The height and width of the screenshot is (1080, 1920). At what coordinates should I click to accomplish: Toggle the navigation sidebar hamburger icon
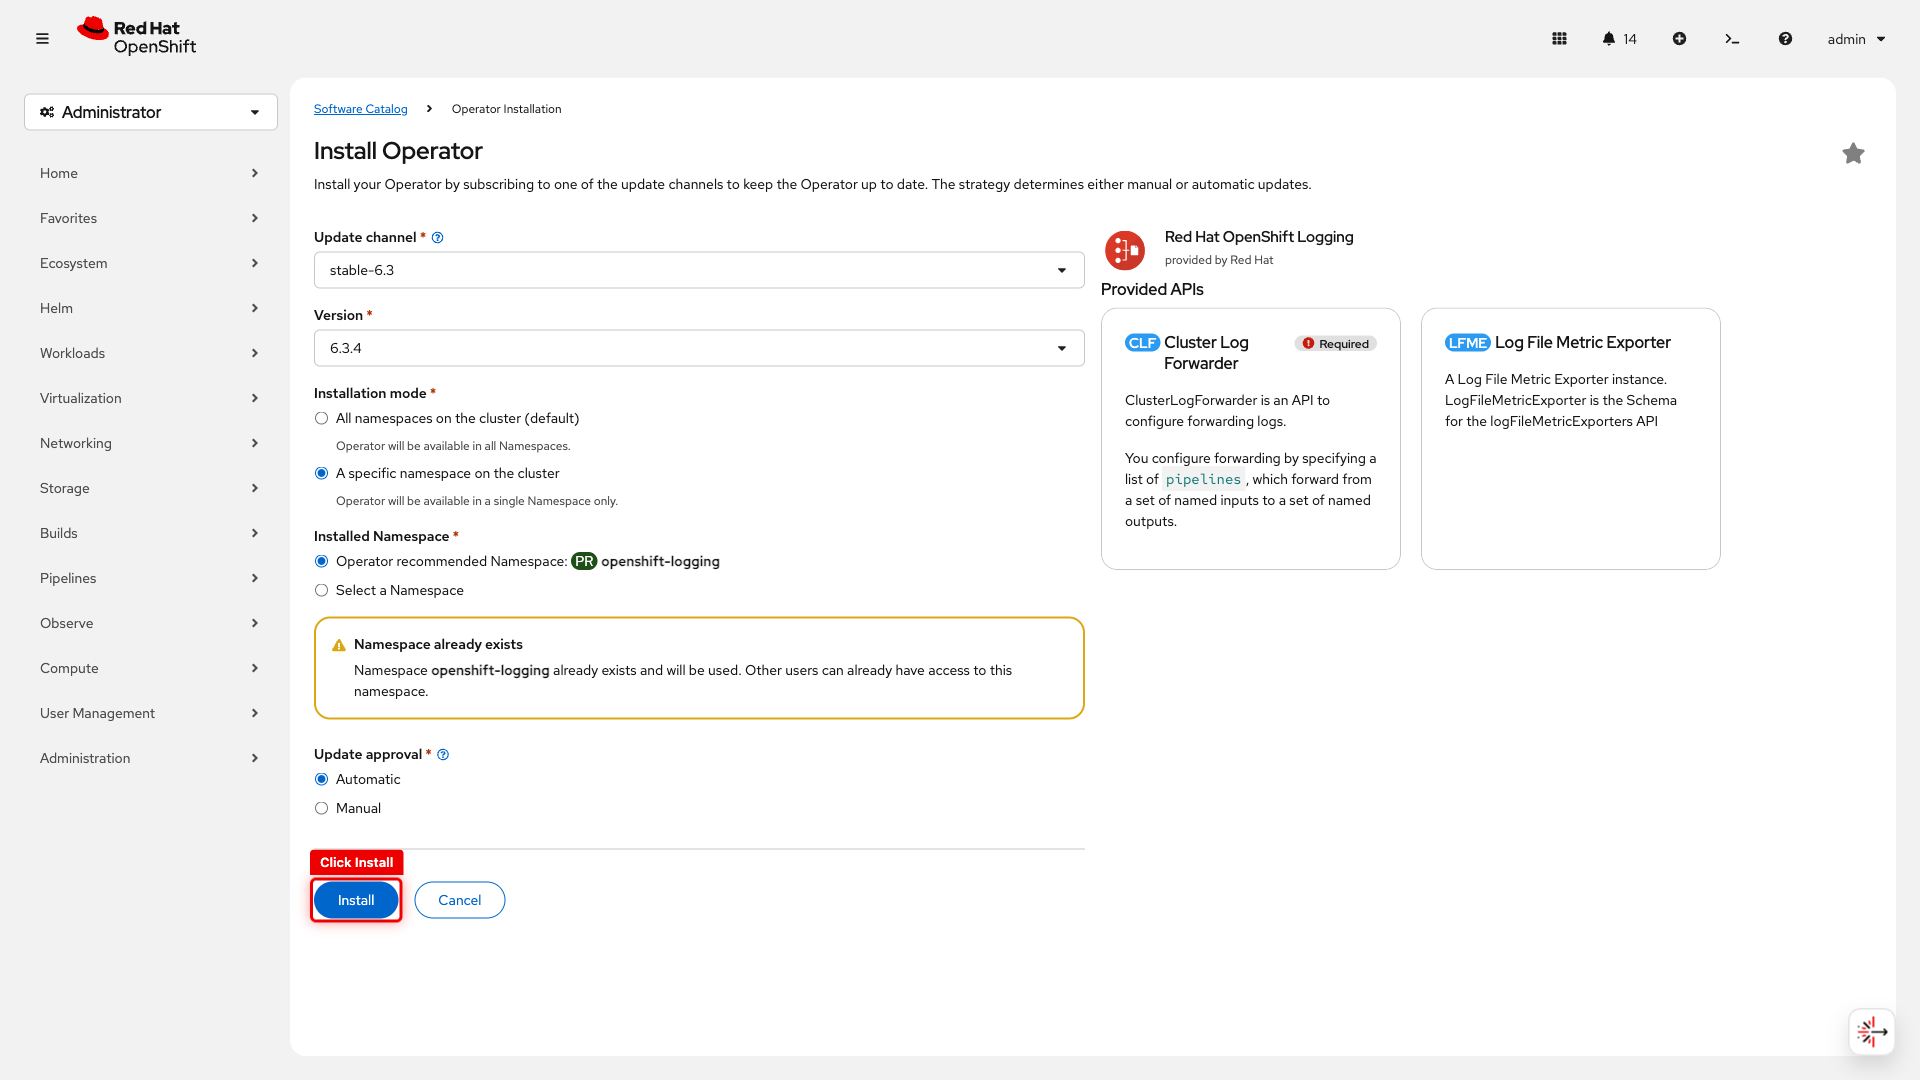[x=42, y=38]
